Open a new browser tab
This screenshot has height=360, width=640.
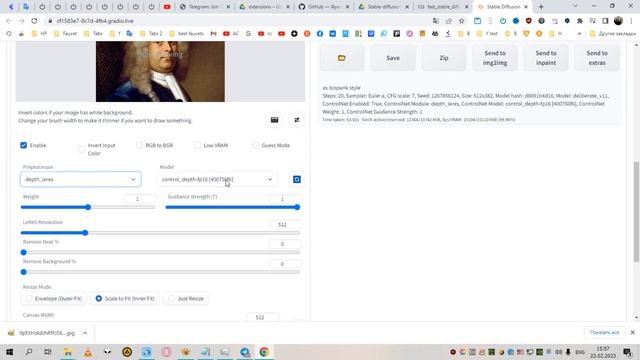[x=541, y=7]
